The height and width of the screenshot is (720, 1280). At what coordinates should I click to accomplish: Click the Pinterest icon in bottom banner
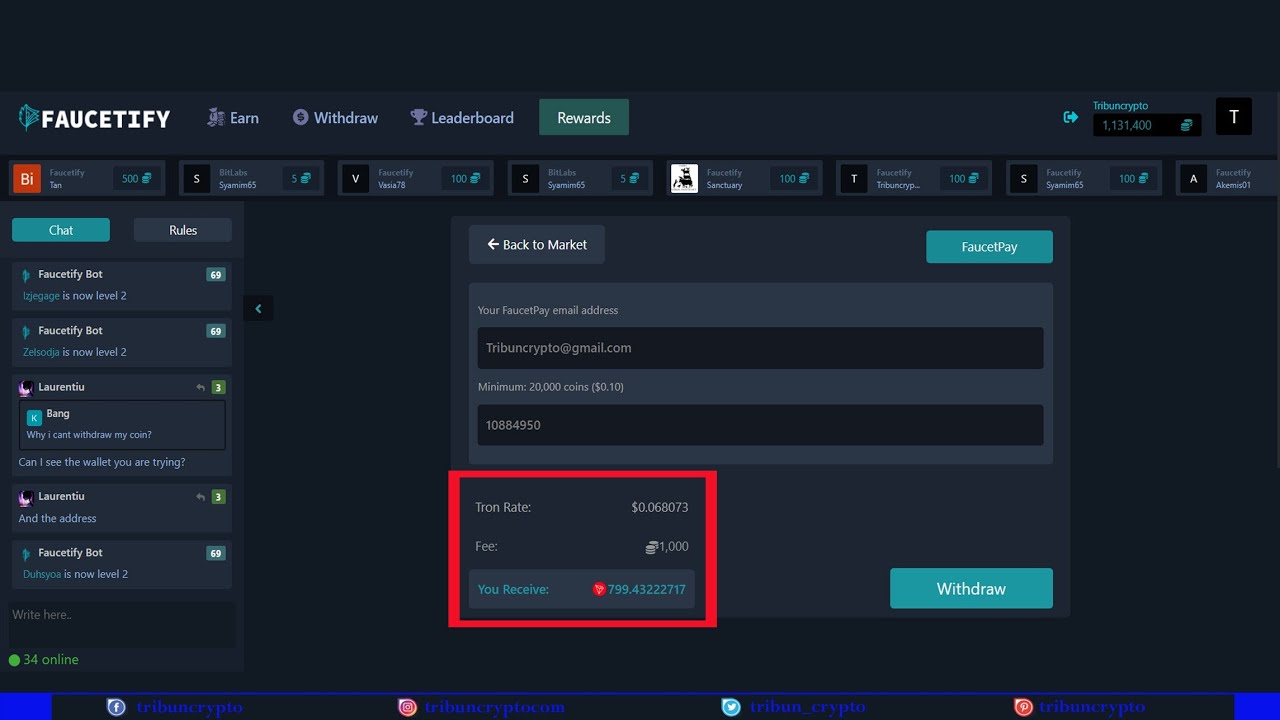click(x=1023, y=707)
